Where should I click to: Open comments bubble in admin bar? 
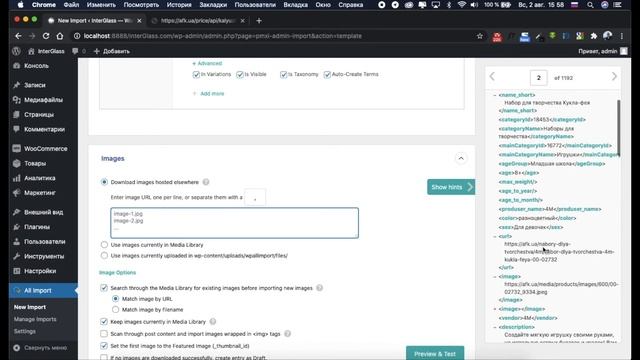pyautogui.click(x=75, y=51)
